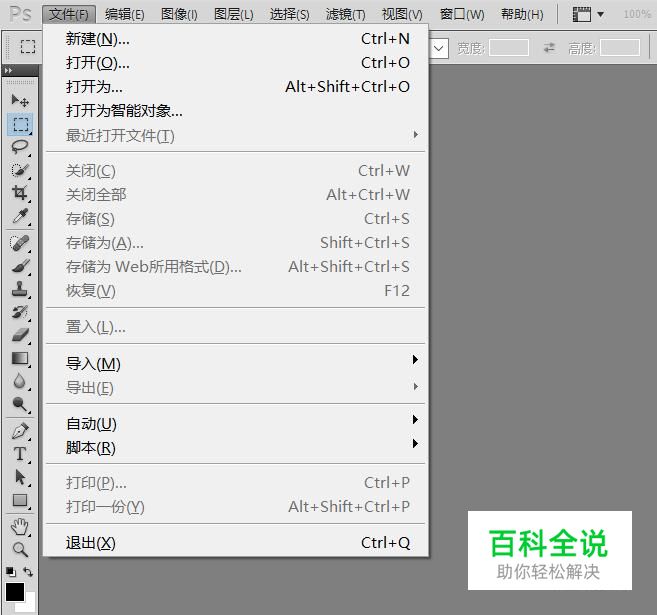This screenshot has width=657, height=615.
Task: Select the Crop tool
Action: tap(20, 193)
